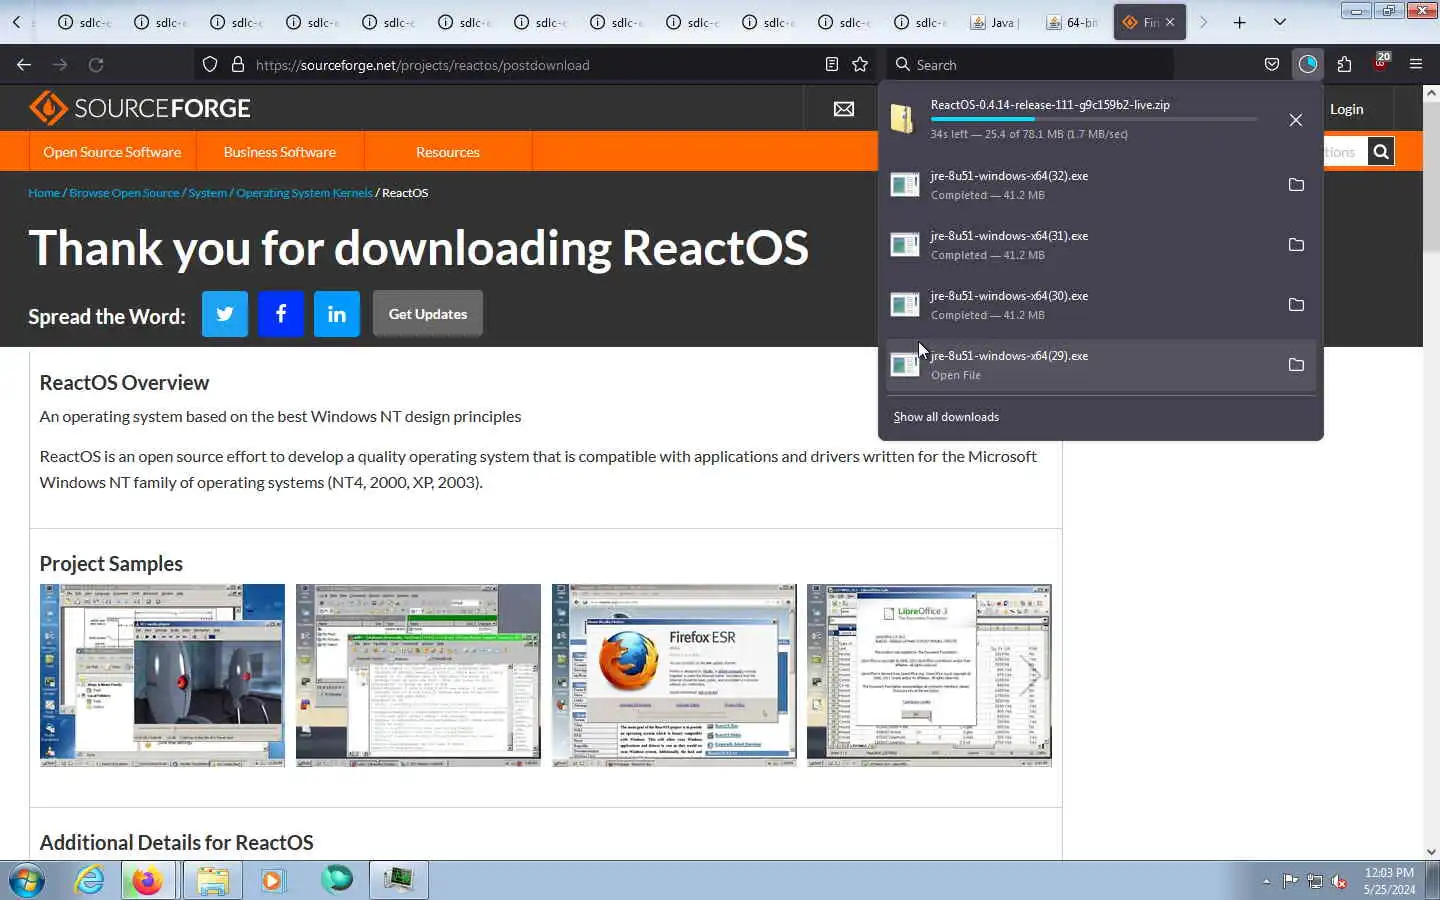Click the site security padlock icon
This screenshot has width=1440, height=900.
(238, 64)
